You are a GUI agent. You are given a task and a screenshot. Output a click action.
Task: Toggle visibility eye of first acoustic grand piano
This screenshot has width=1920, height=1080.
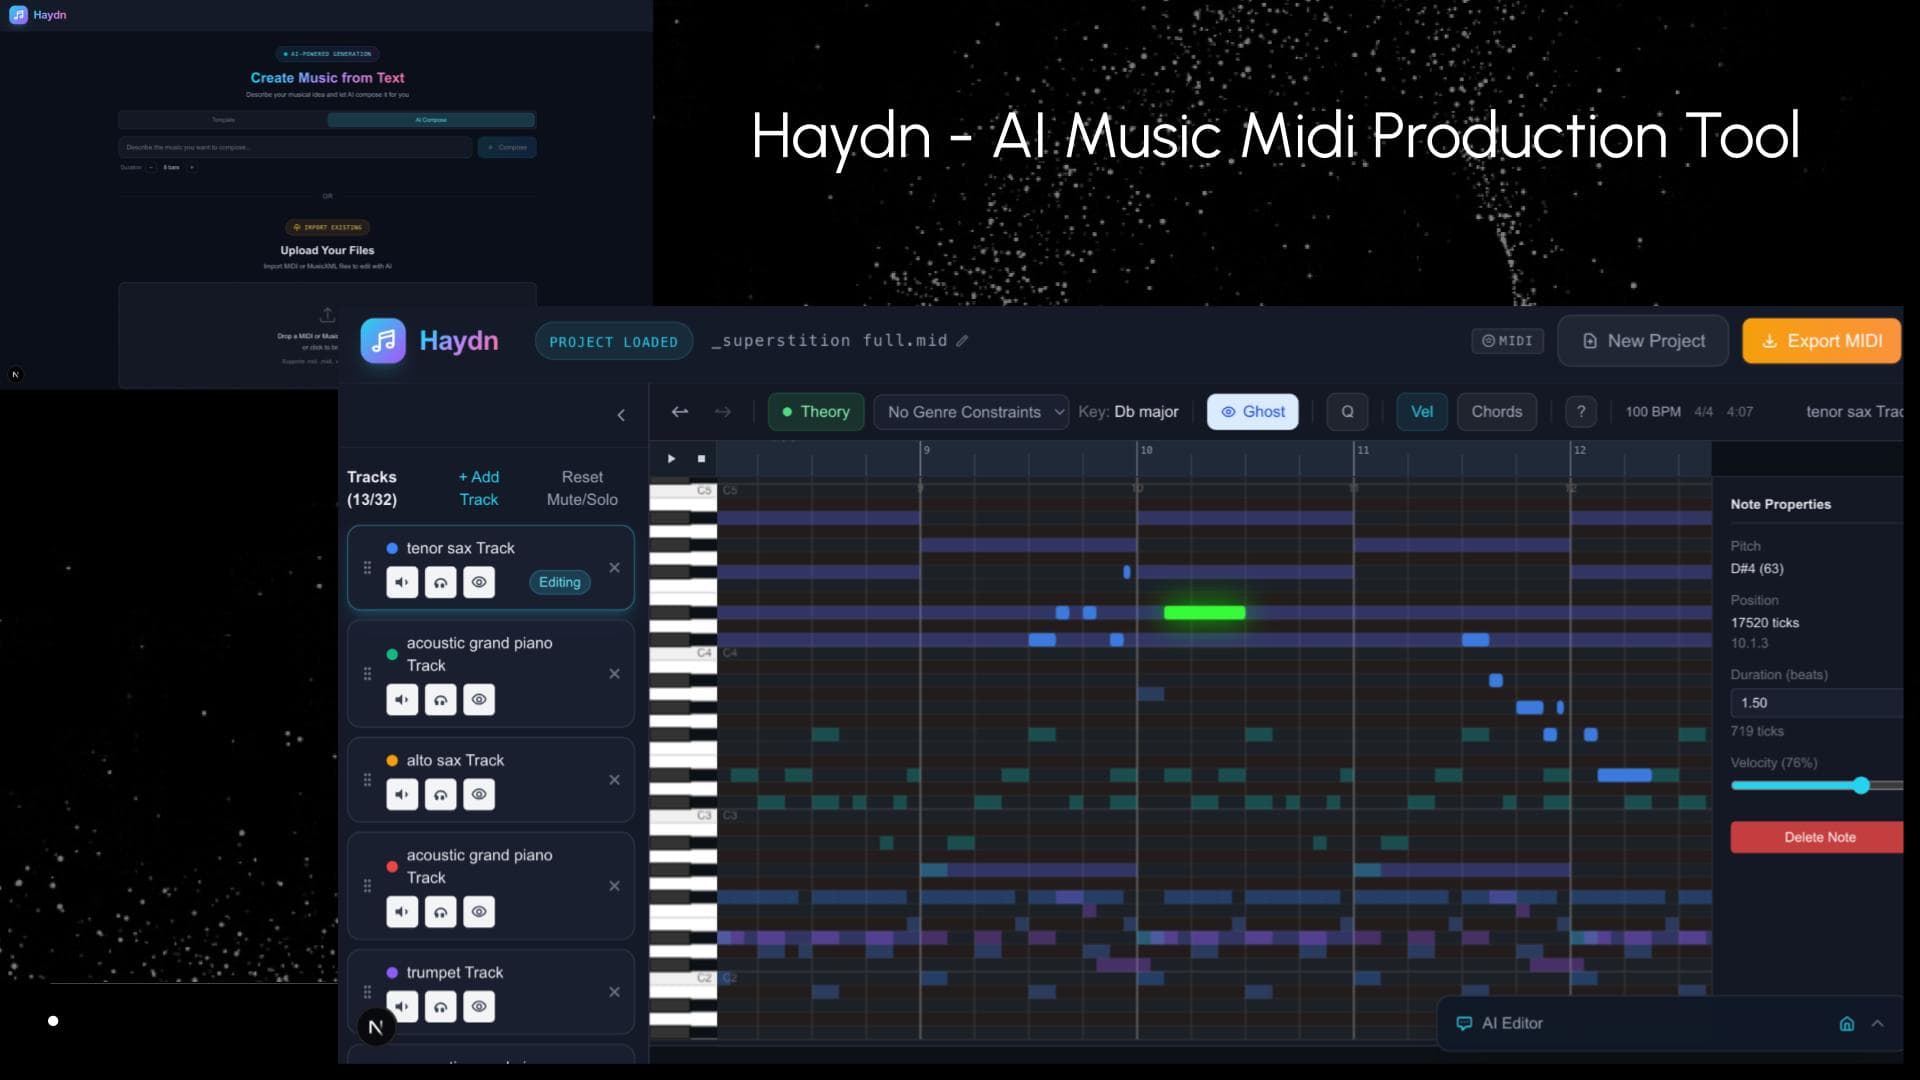click(479, 700)
